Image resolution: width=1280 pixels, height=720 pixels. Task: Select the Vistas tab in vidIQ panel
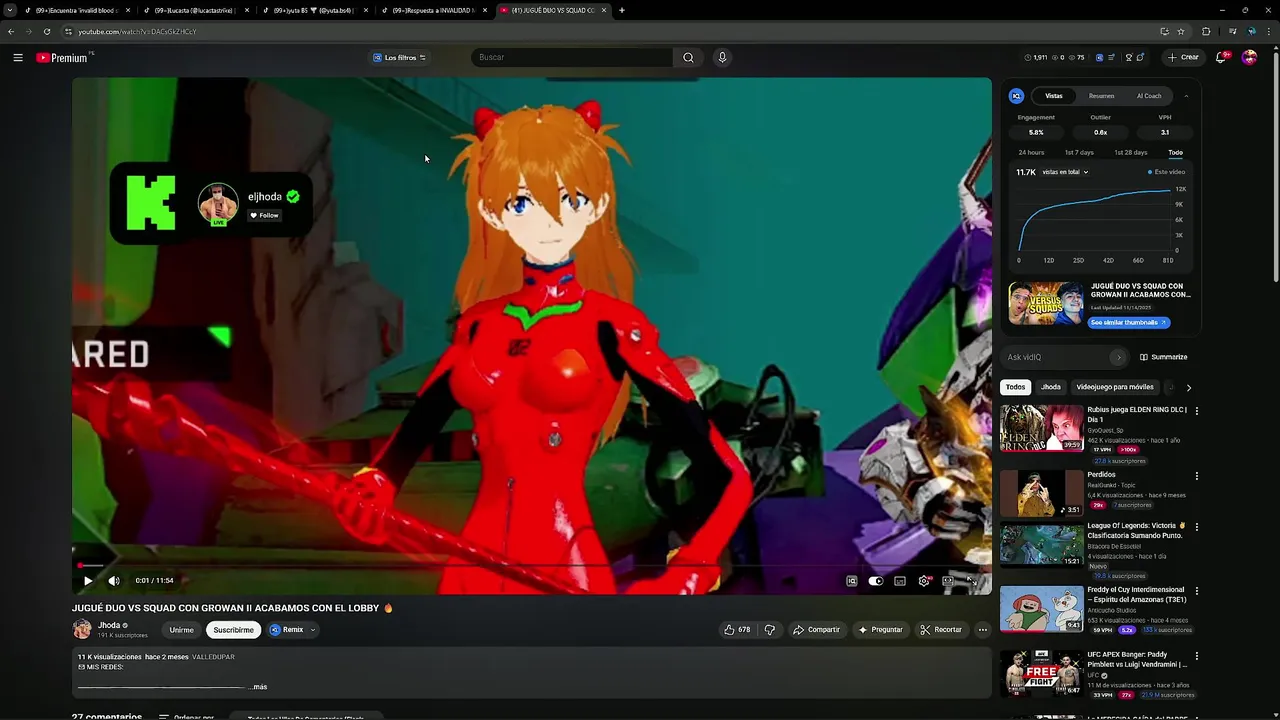(1054, 96)
